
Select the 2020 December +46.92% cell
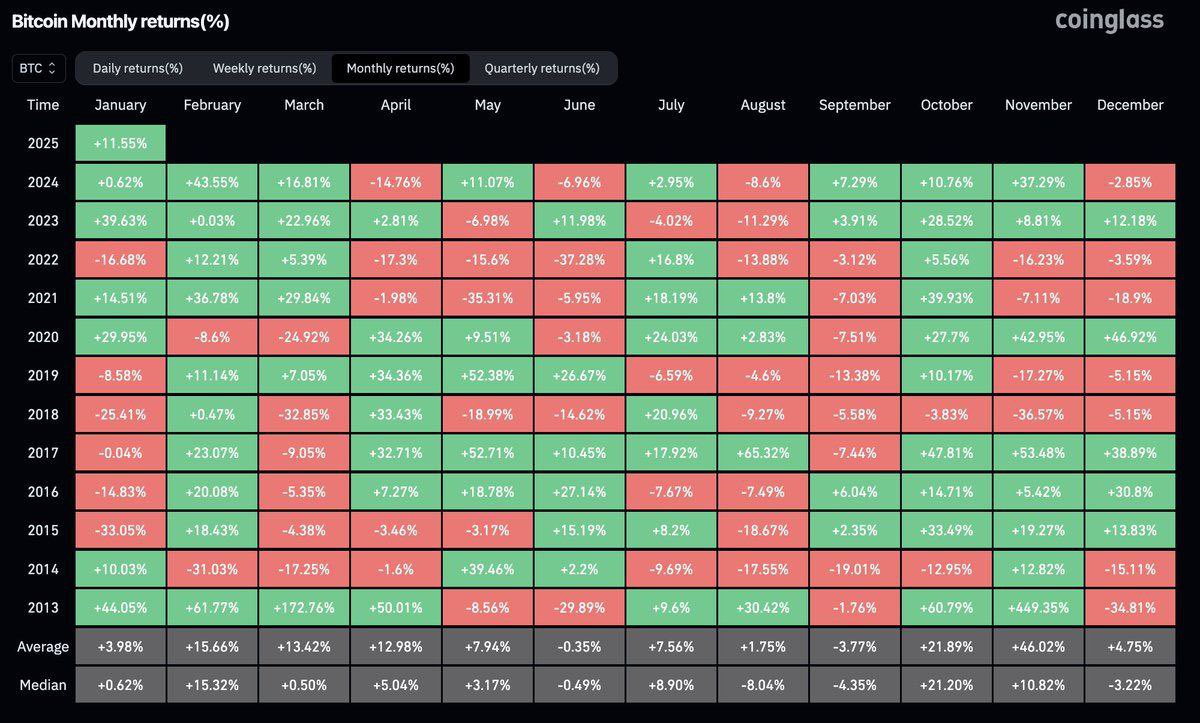pyautogui.click(x=1130, y=336)
